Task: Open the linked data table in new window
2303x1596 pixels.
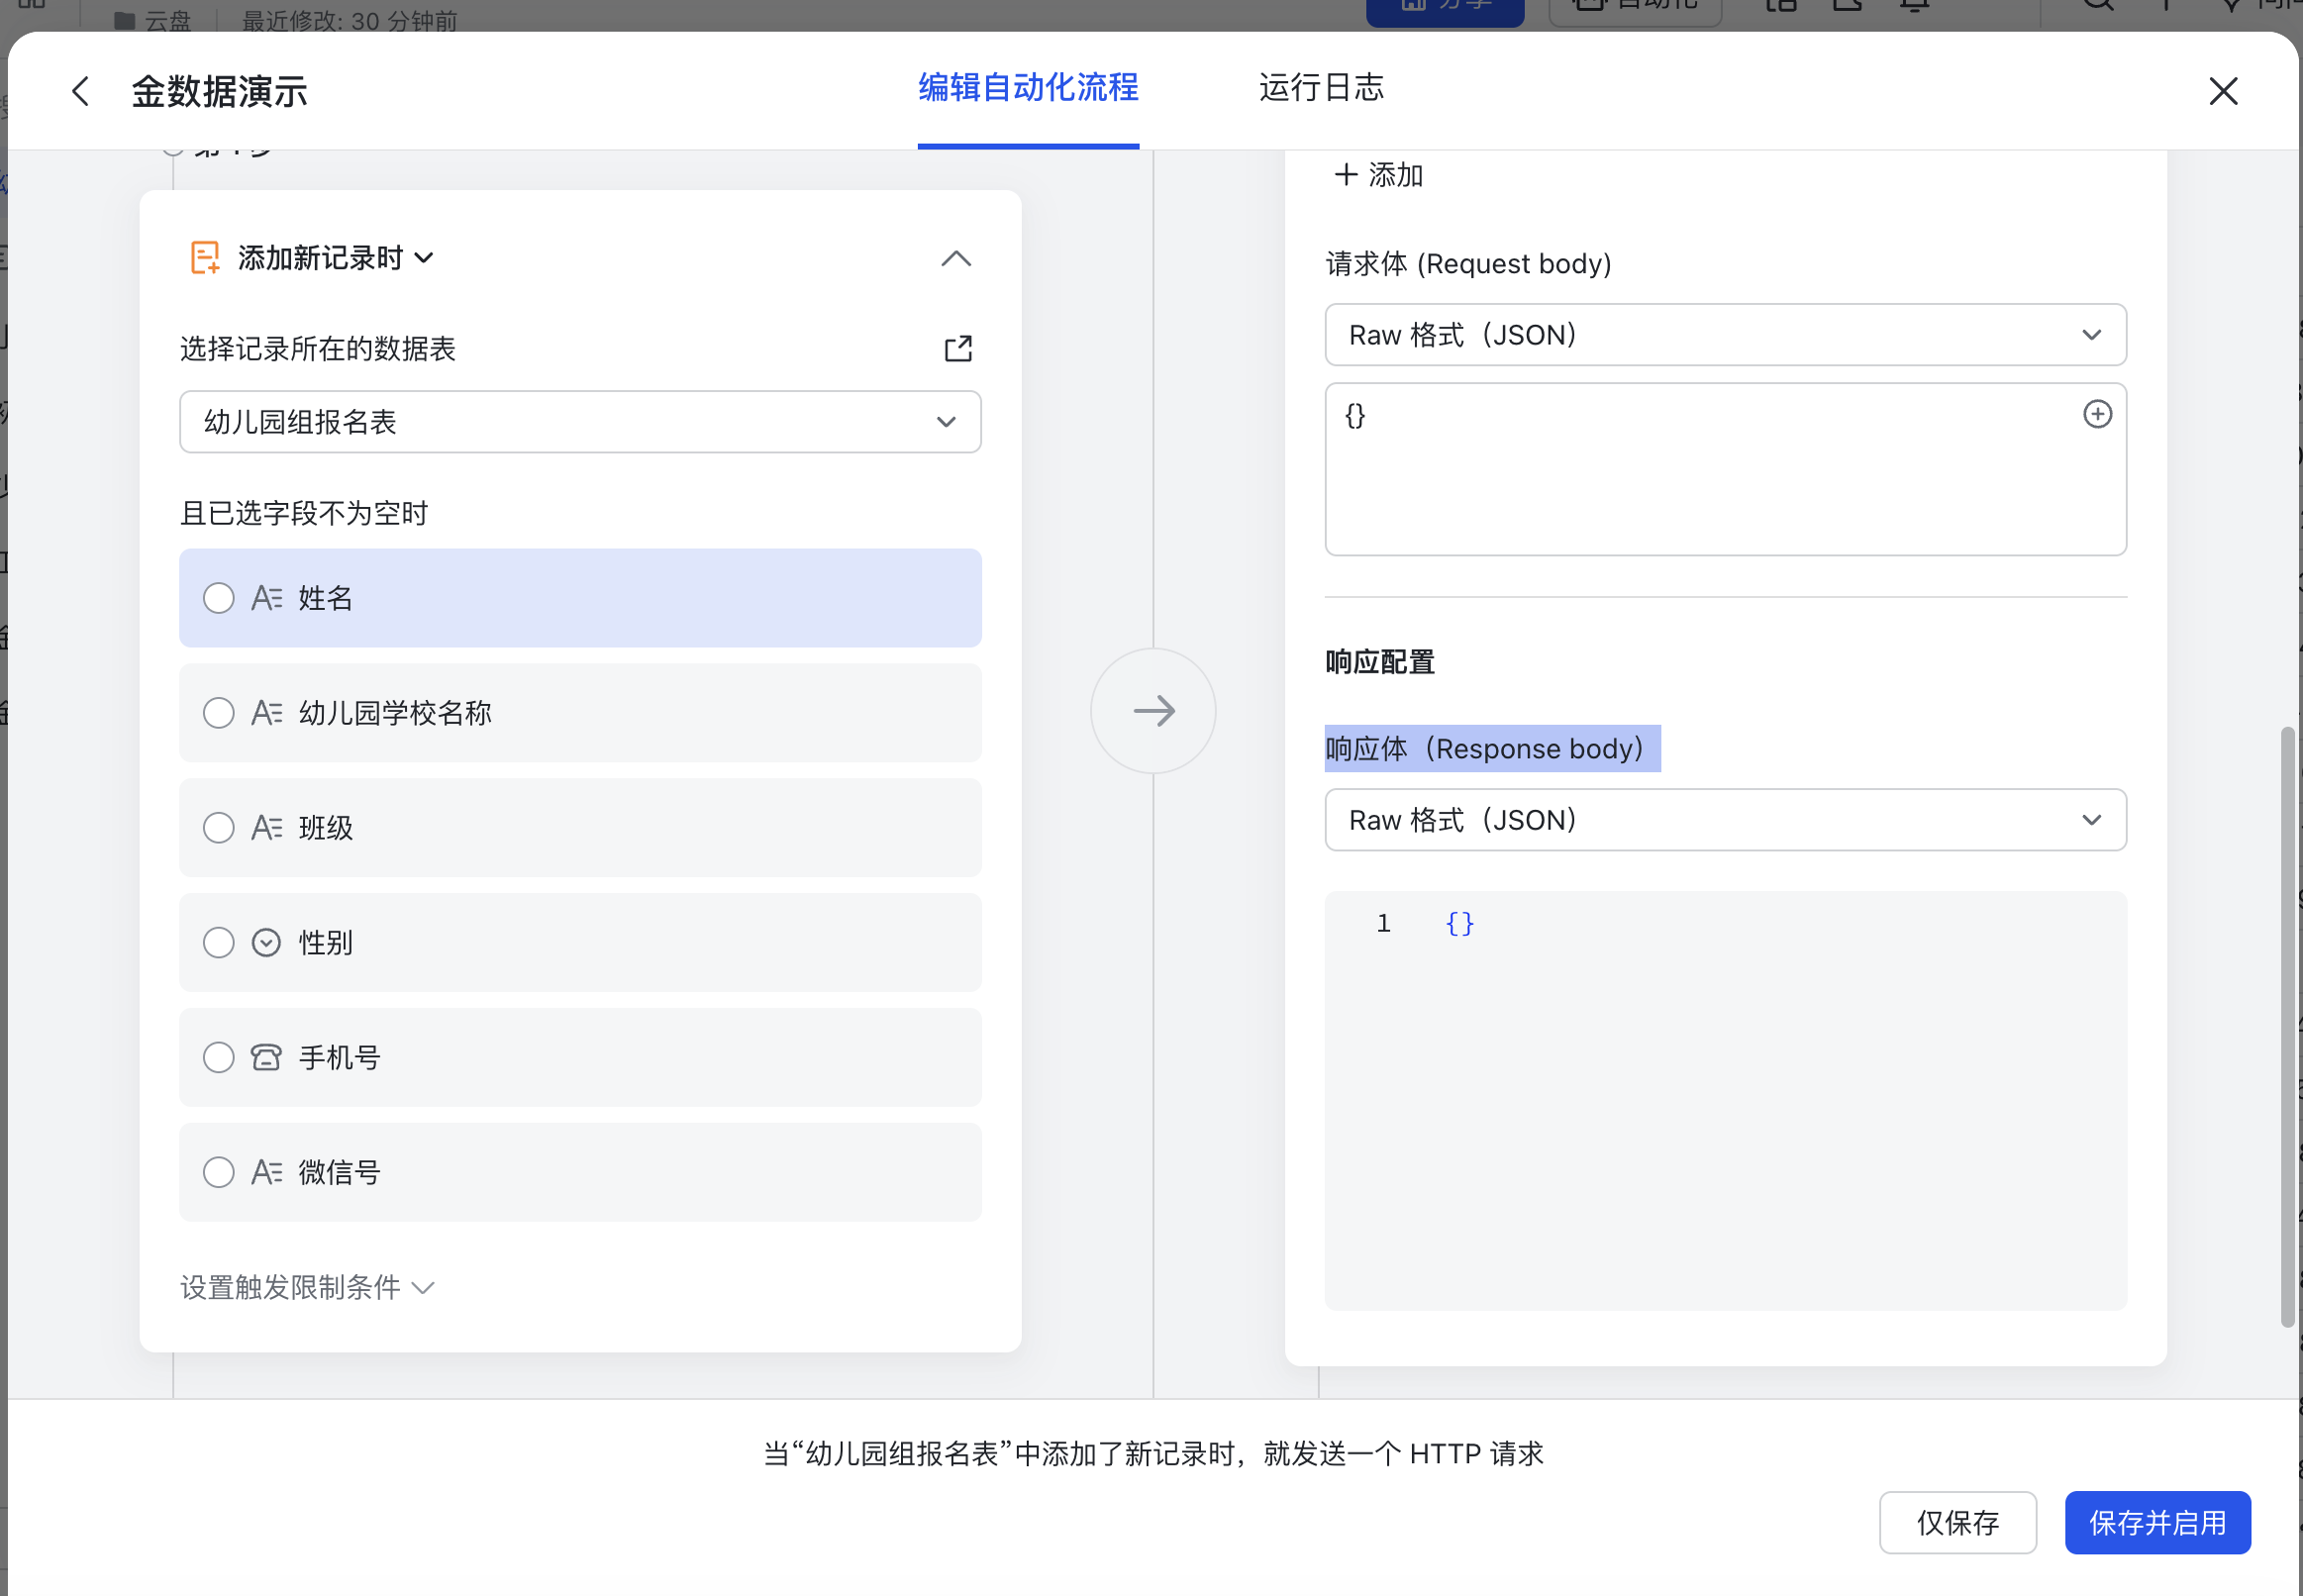Action: coord(958,348)
